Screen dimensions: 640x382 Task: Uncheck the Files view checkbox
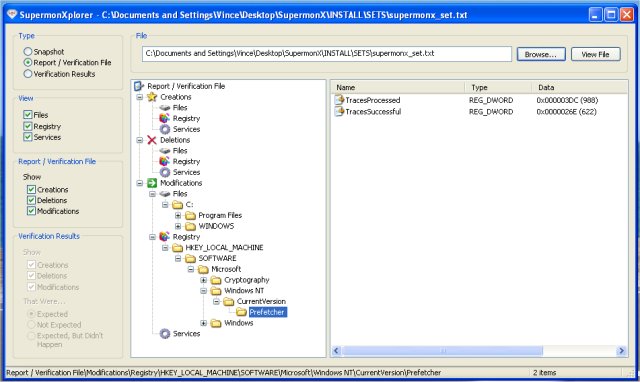28,115
